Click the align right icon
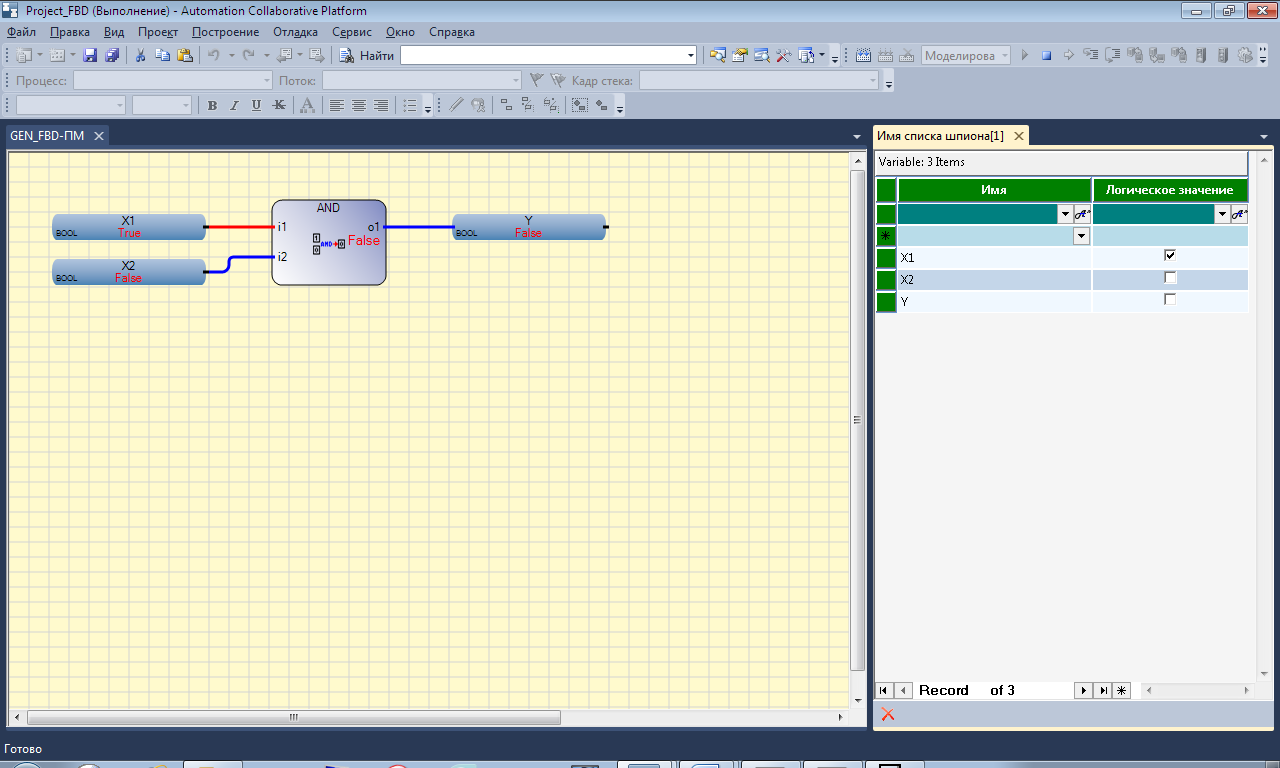The height and width of the screenshot is (768, 1280). (x=381, y=105)
